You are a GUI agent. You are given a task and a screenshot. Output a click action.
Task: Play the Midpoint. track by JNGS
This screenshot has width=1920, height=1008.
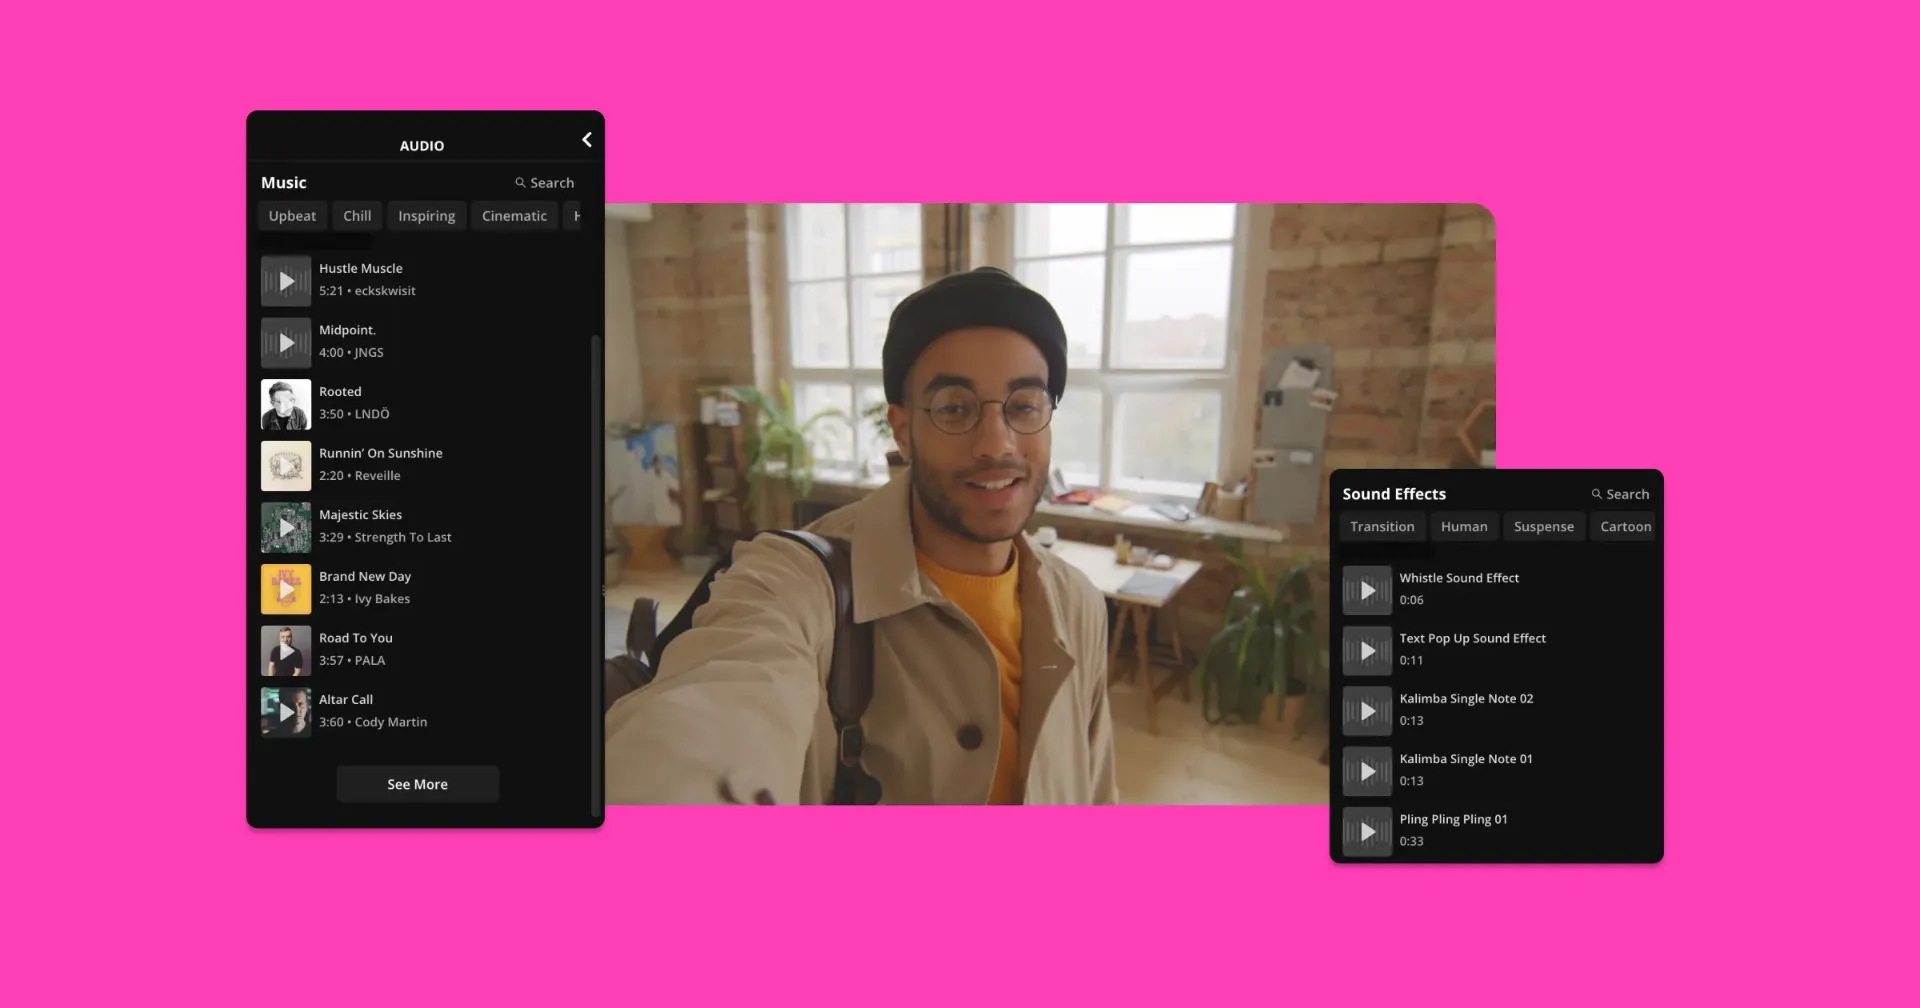pos(286,343)
